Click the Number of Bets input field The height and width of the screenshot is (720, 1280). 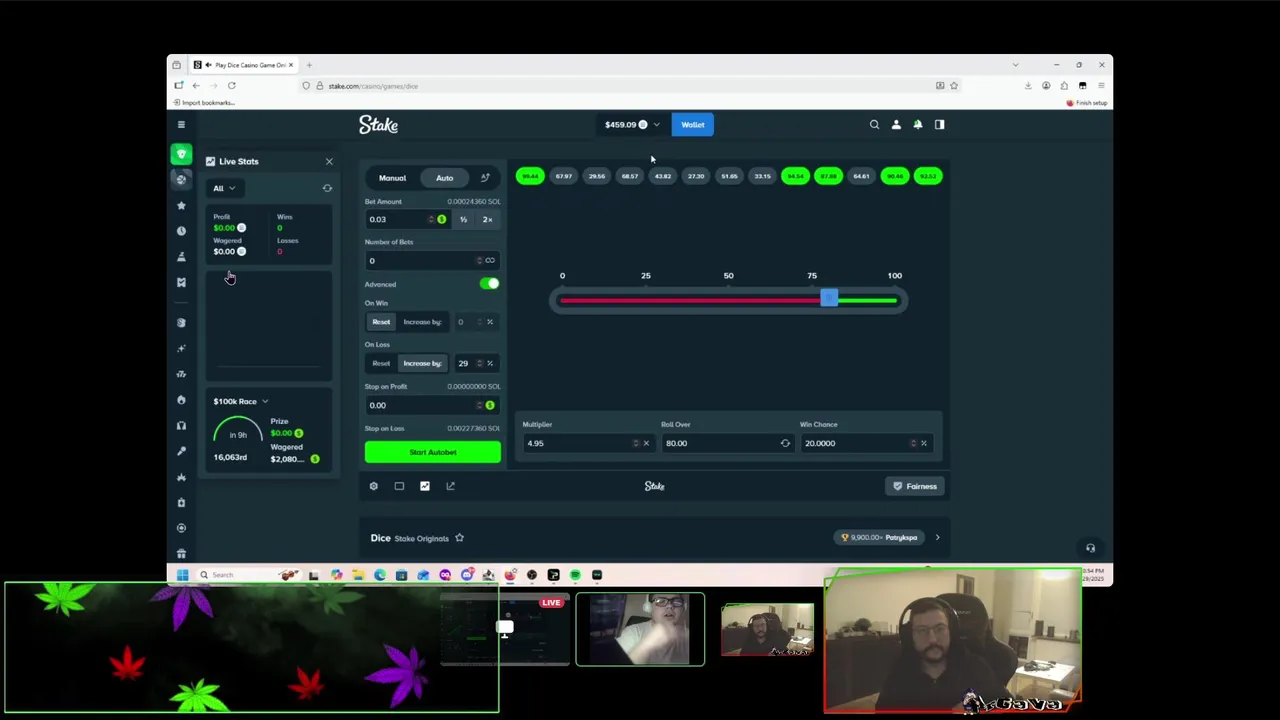pyautogui.click(x=432, y=261)
